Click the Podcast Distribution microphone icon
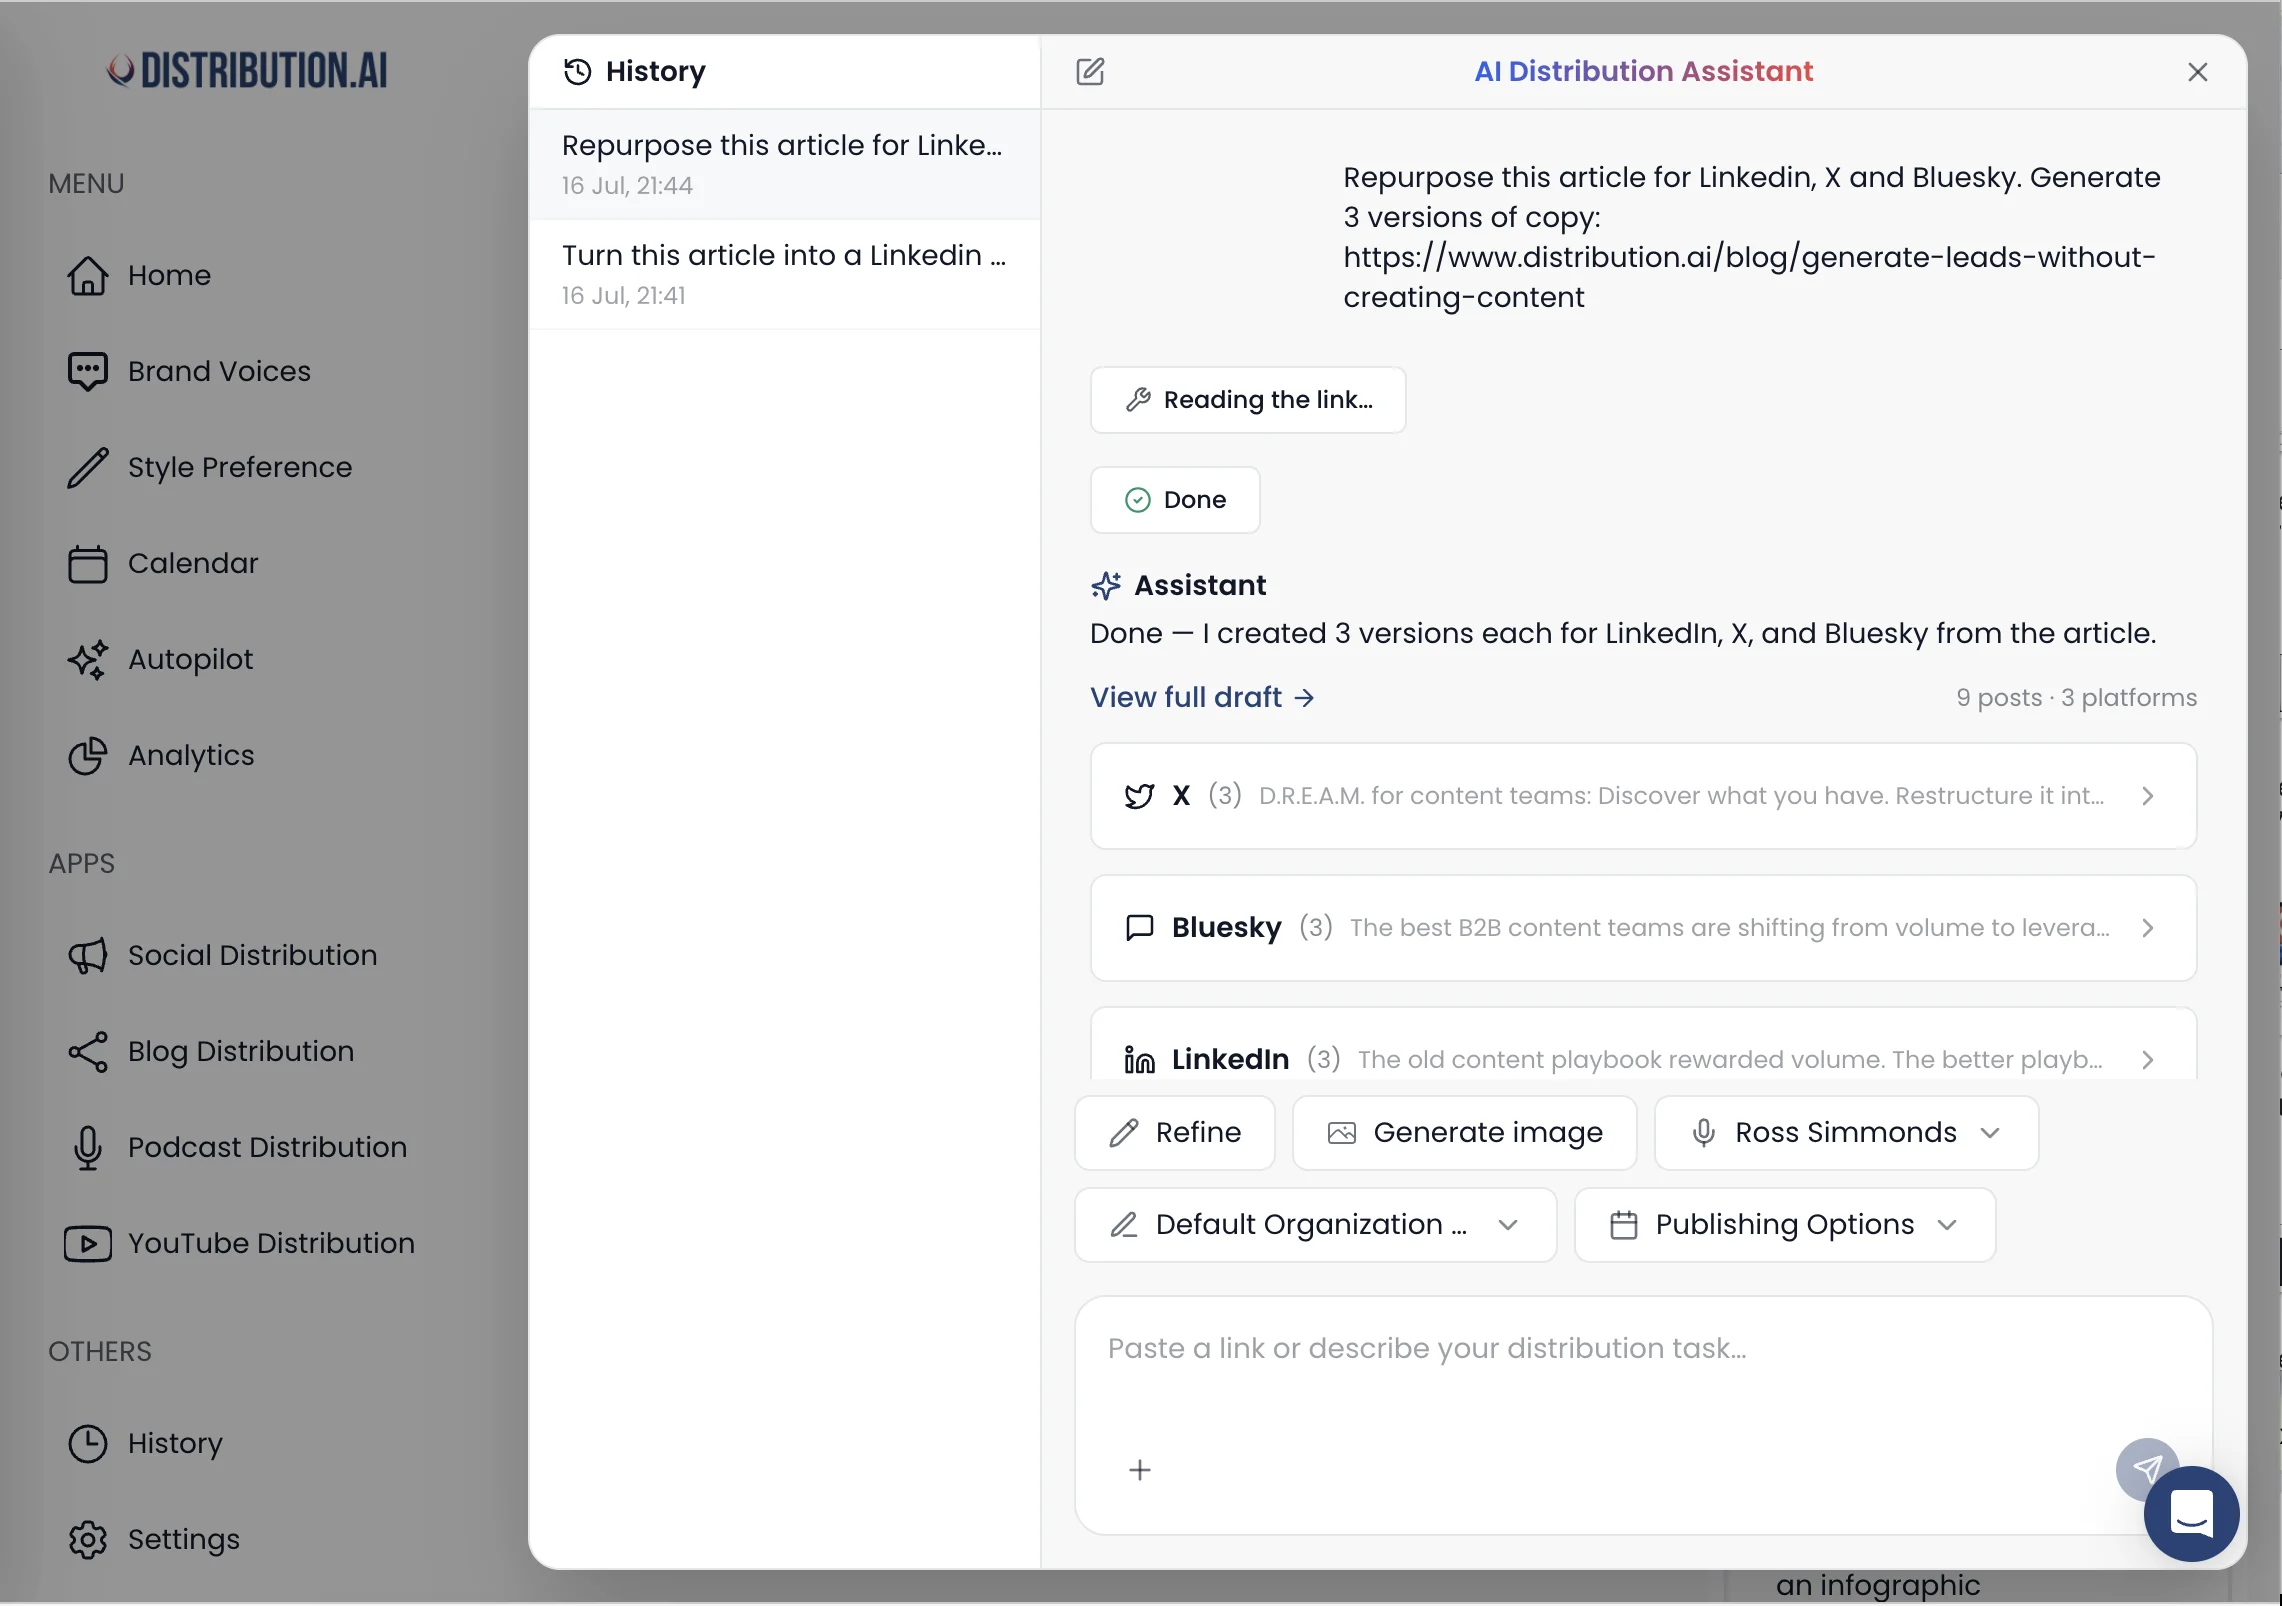 pyautogui.click(x=88, y=1147)
